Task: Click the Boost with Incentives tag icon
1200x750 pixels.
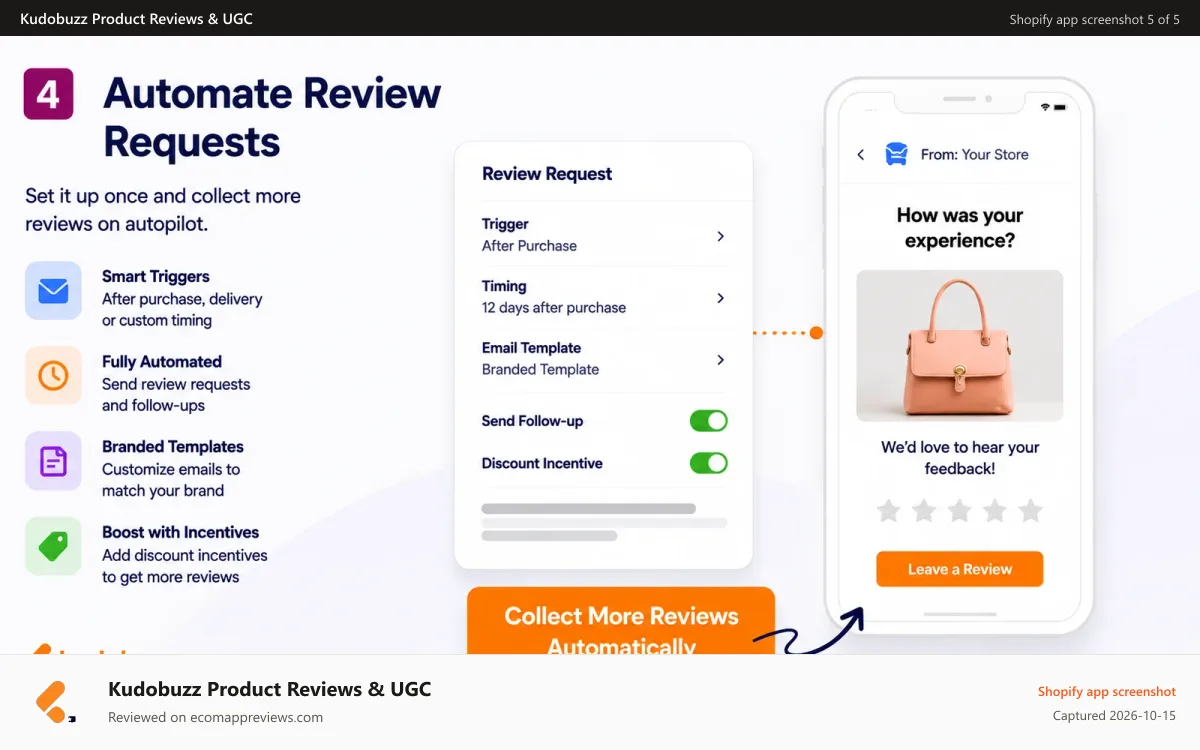Action: pos(53,546)
